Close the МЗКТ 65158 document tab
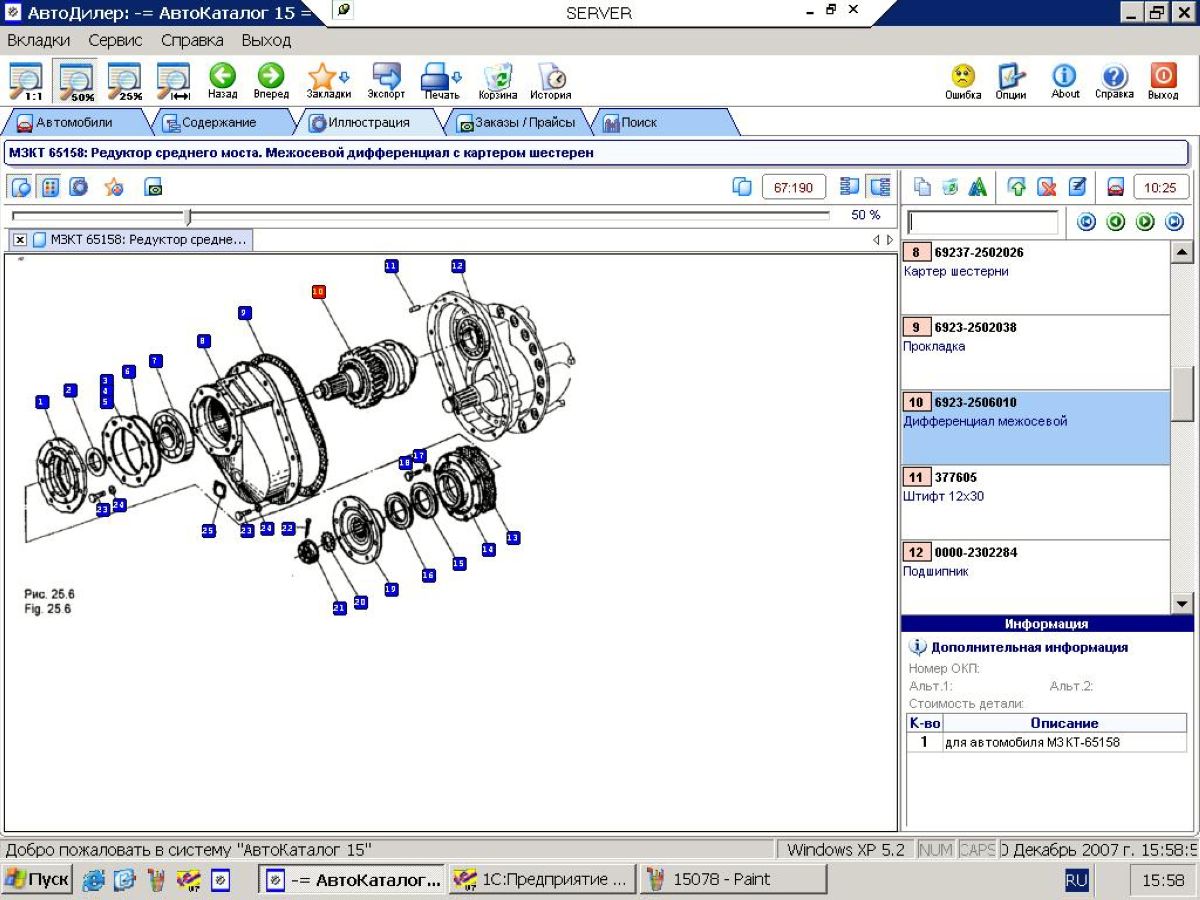 pos(19,240)
